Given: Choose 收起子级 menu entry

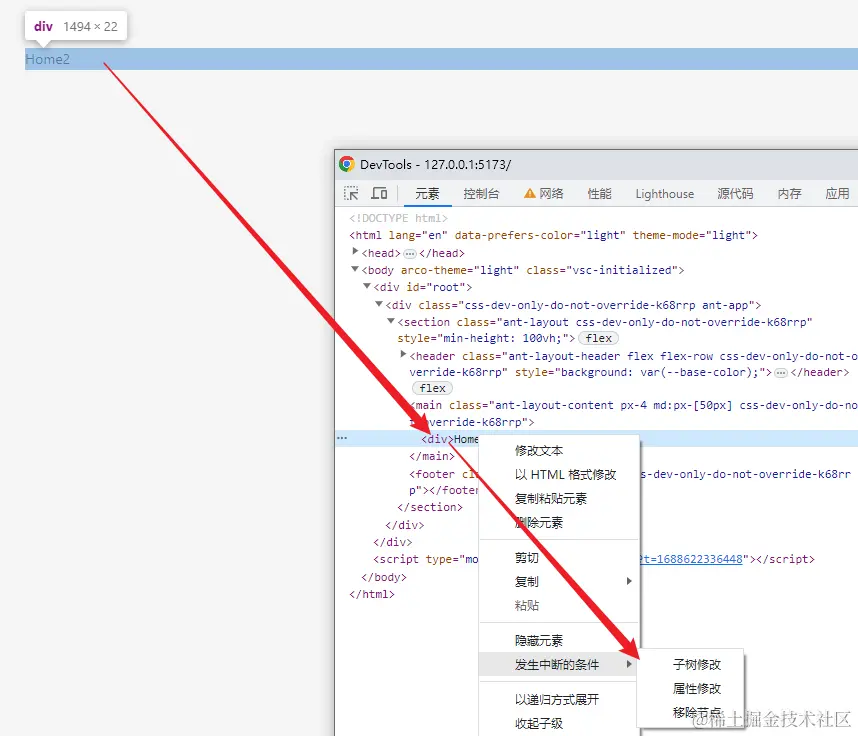Looking at the screenshot, I should pos(559,723).
